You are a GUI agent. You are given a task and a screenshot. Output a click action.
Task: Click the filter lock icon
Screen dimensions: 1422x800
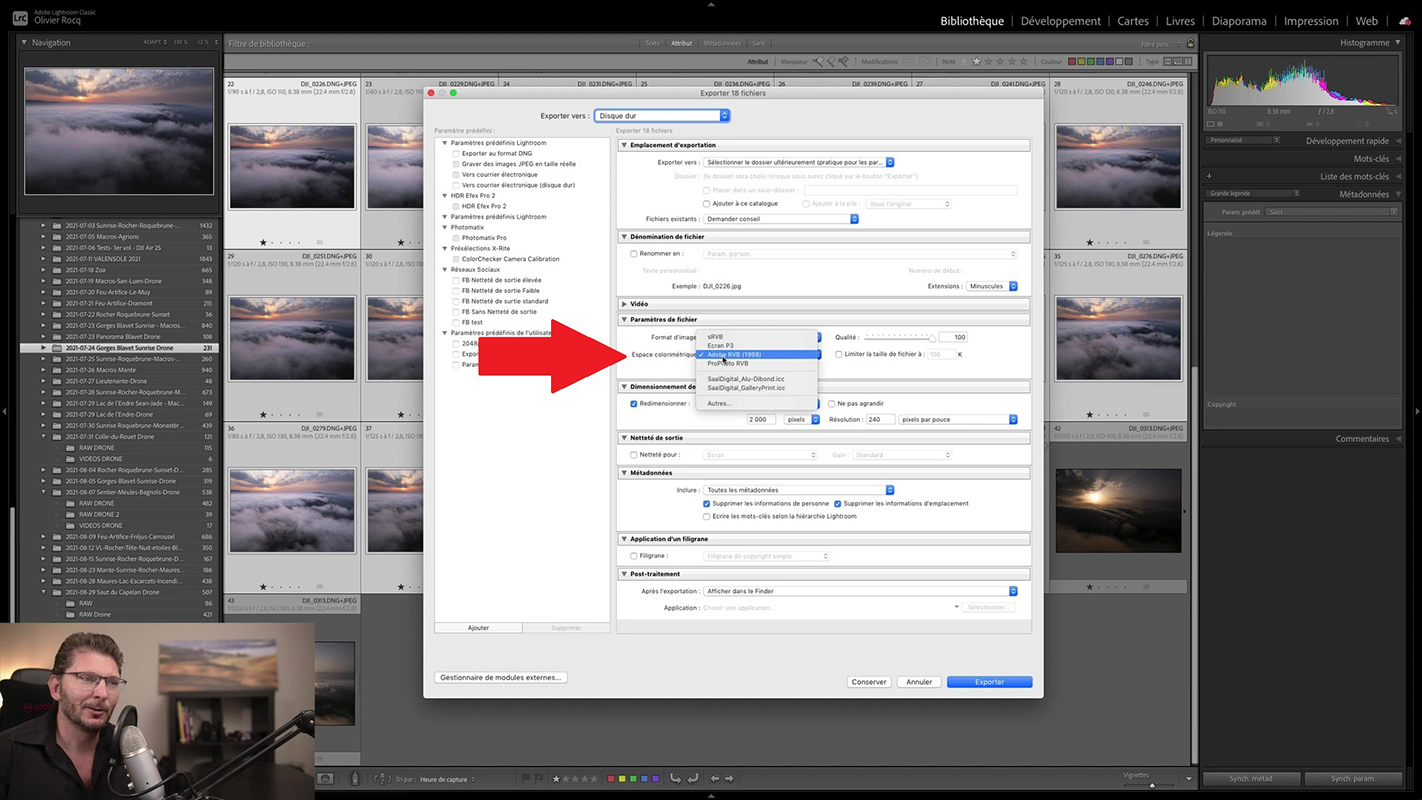click(x=1190, y=43)
